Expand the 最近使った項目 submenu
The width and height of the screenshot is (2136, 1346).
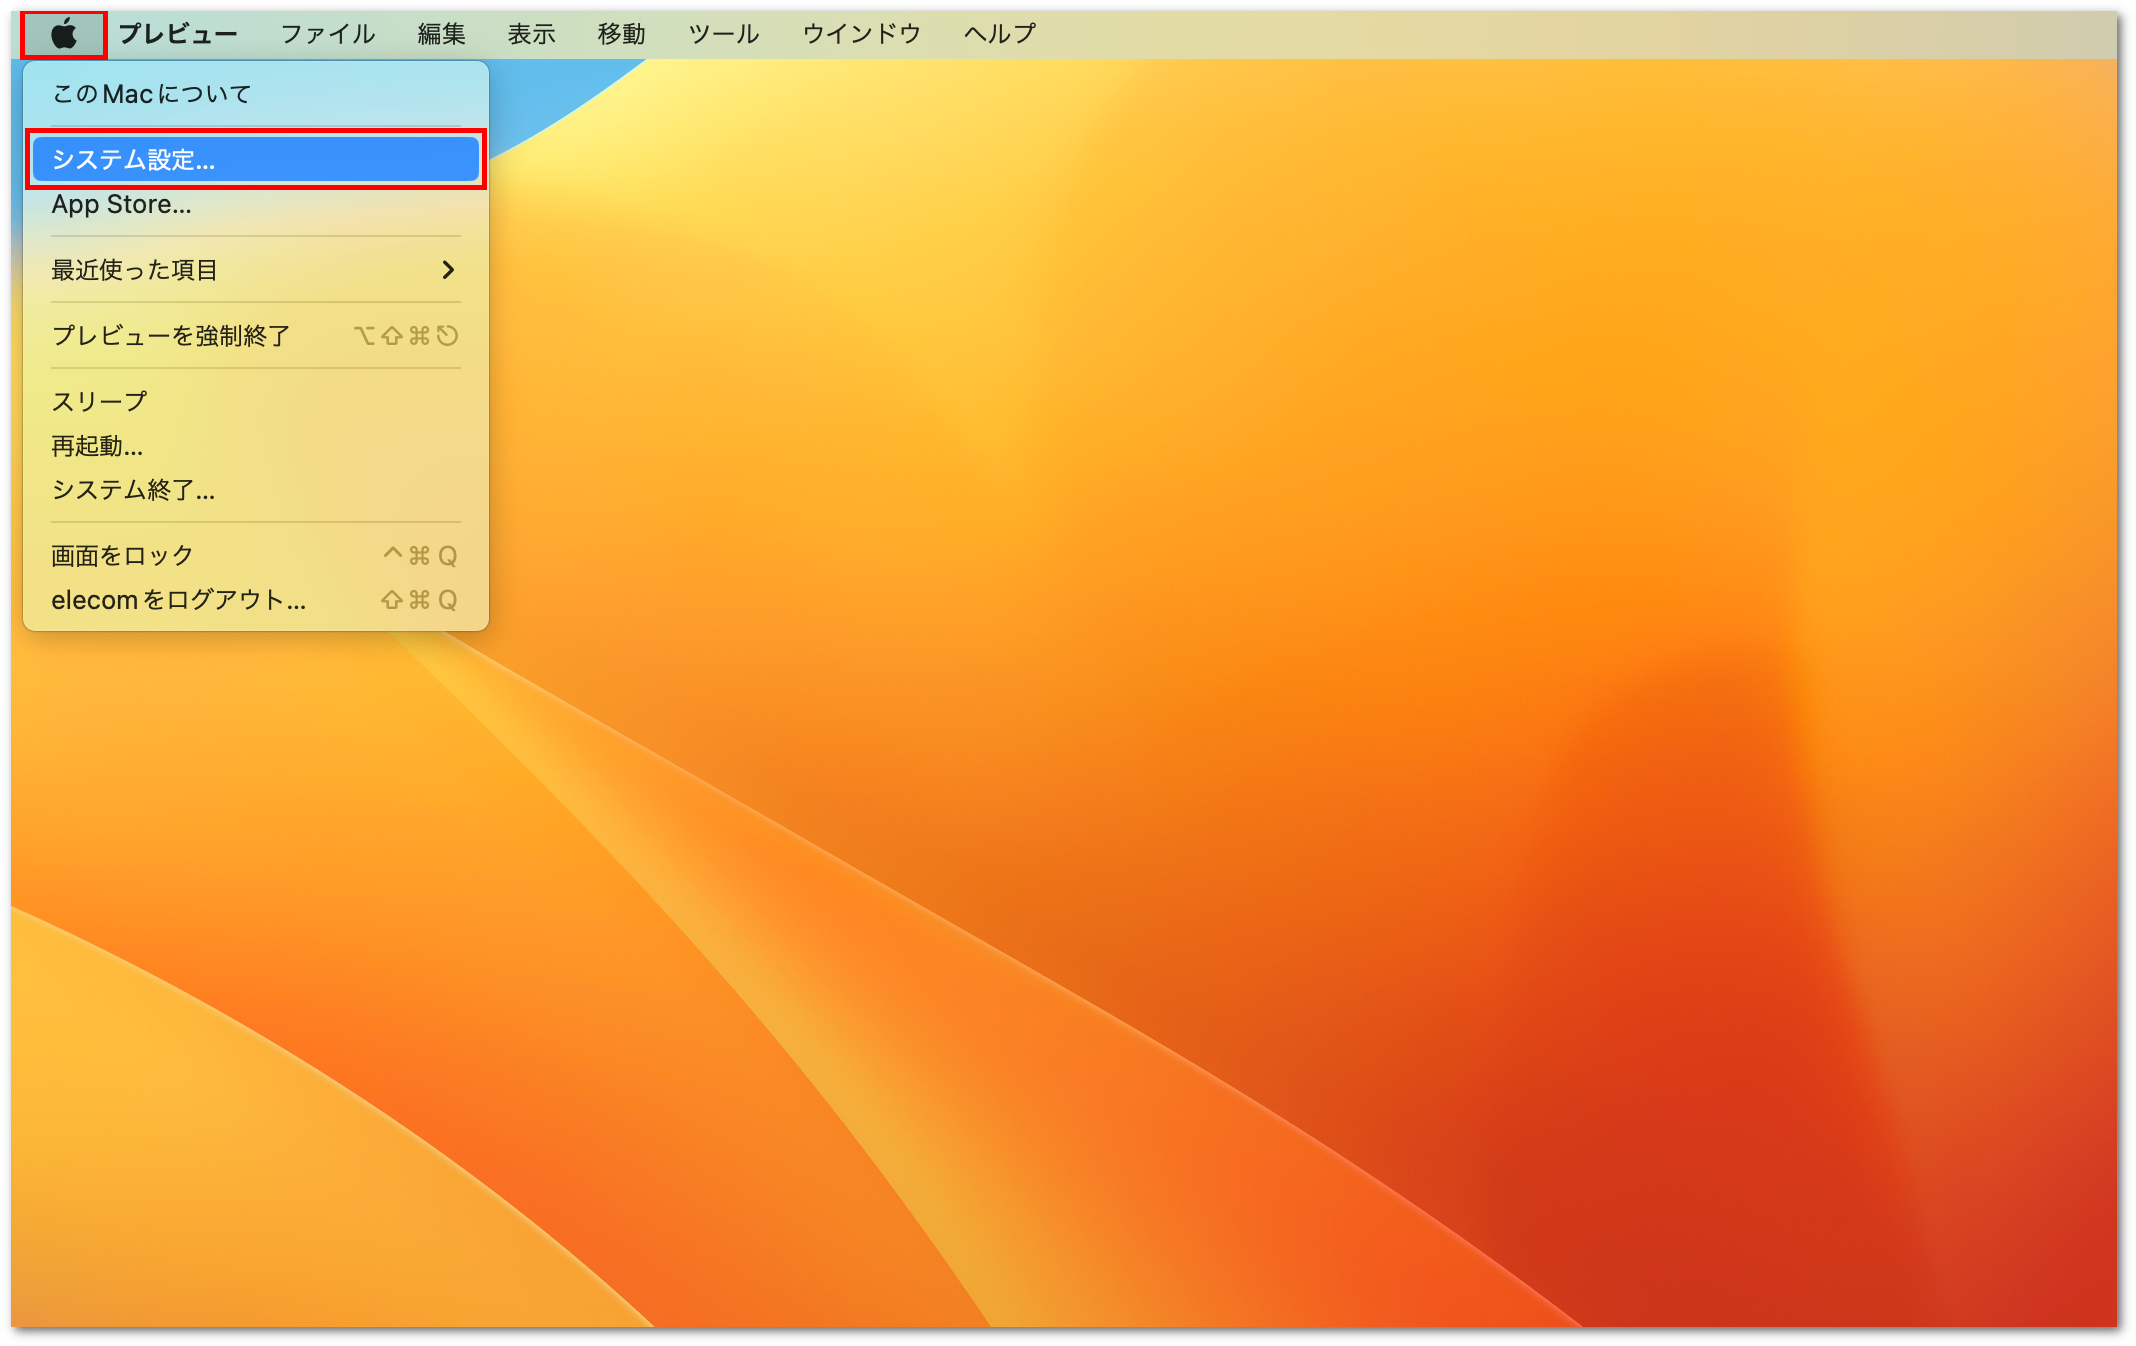point(256,270)
